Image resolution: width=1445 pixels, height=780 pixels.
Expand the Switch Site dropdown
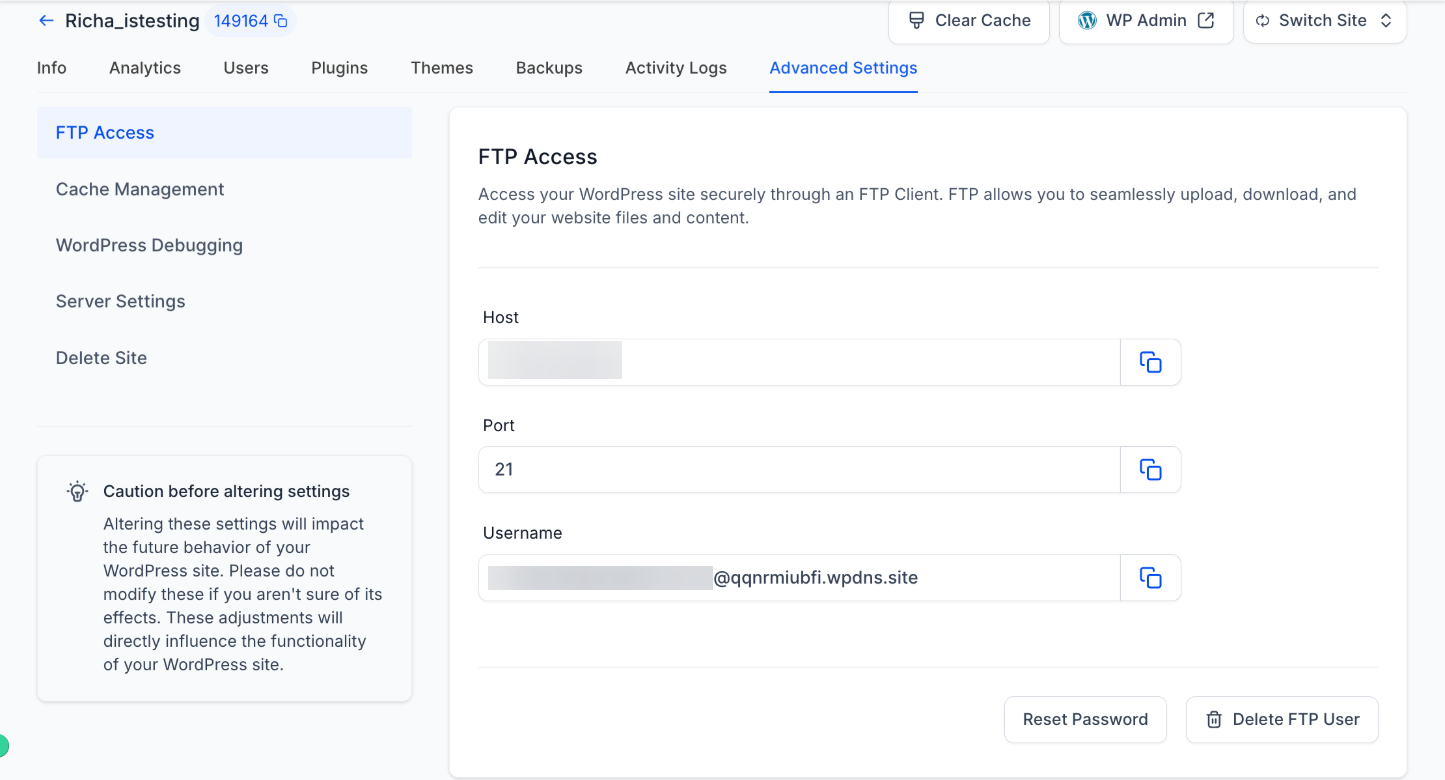[1324, 21]
